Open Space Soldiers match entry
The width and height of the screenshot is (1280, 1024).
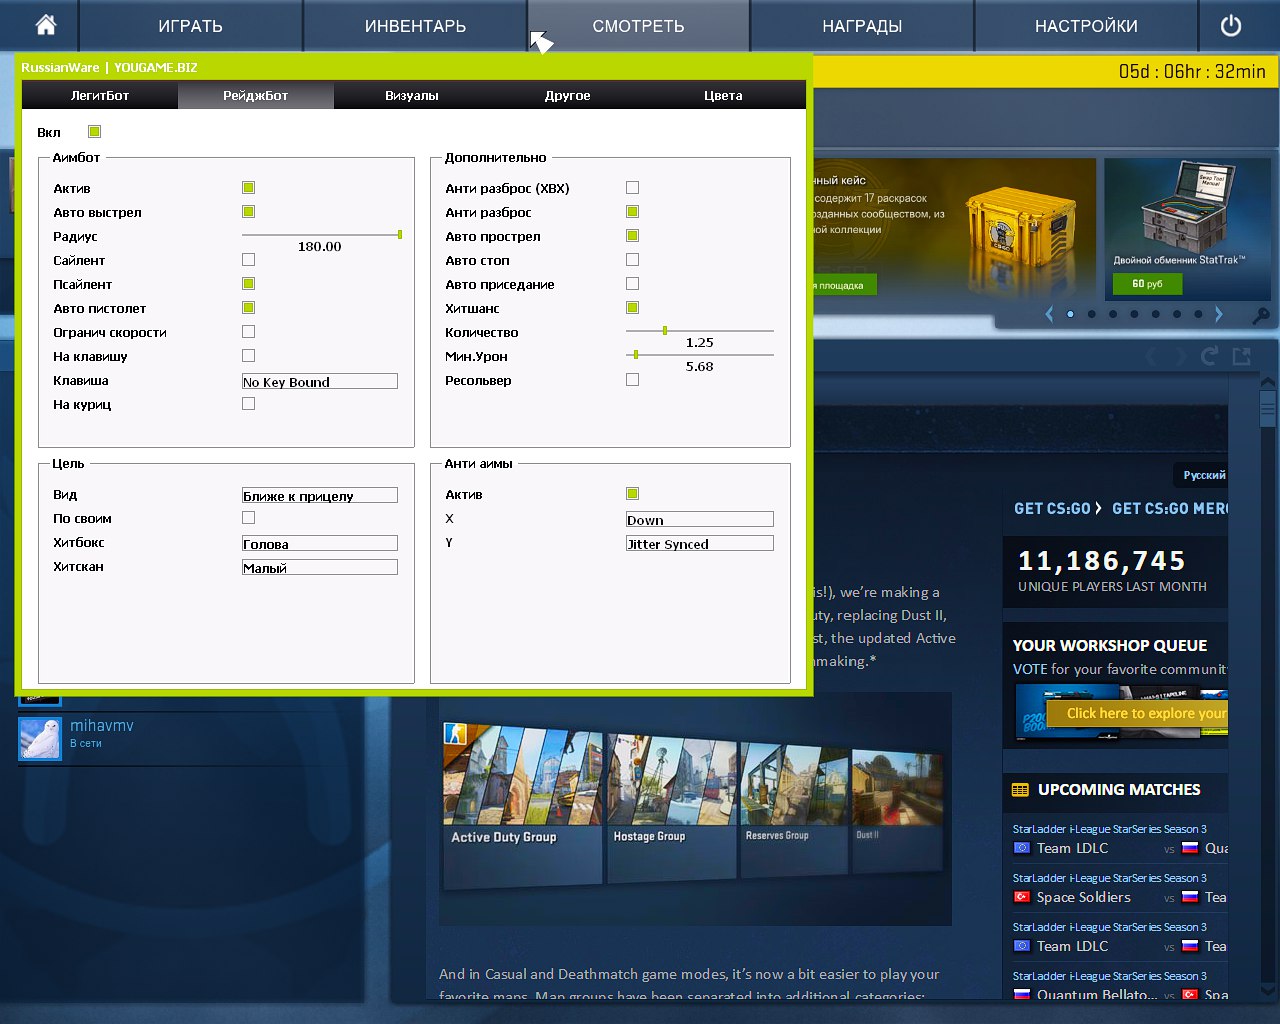pyautogui.click(x=1120, y=897)
